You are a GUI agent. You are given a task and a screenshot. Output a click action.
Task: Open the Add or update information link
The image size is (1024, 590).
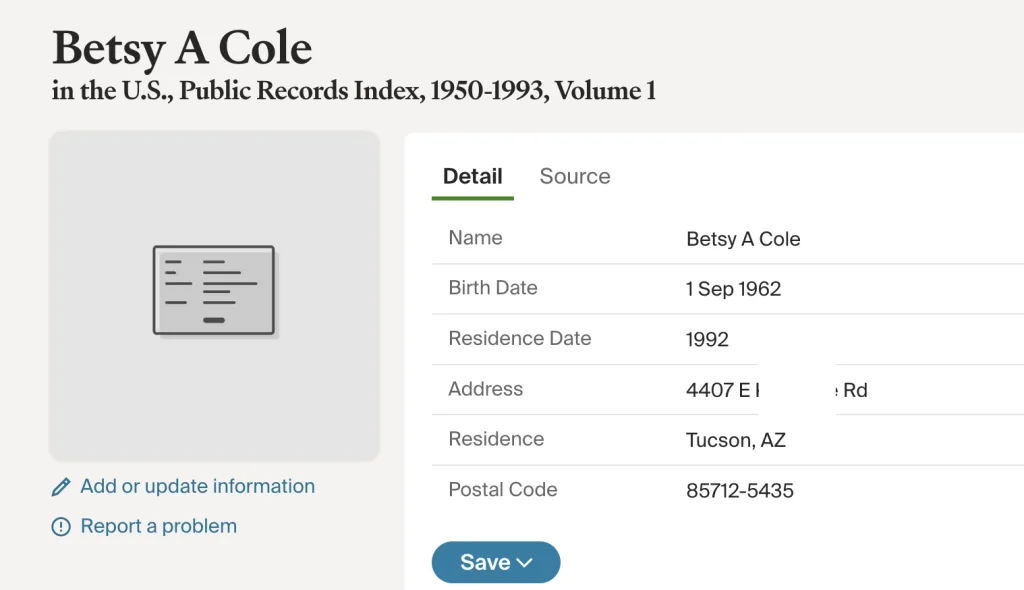coord(197,486)
